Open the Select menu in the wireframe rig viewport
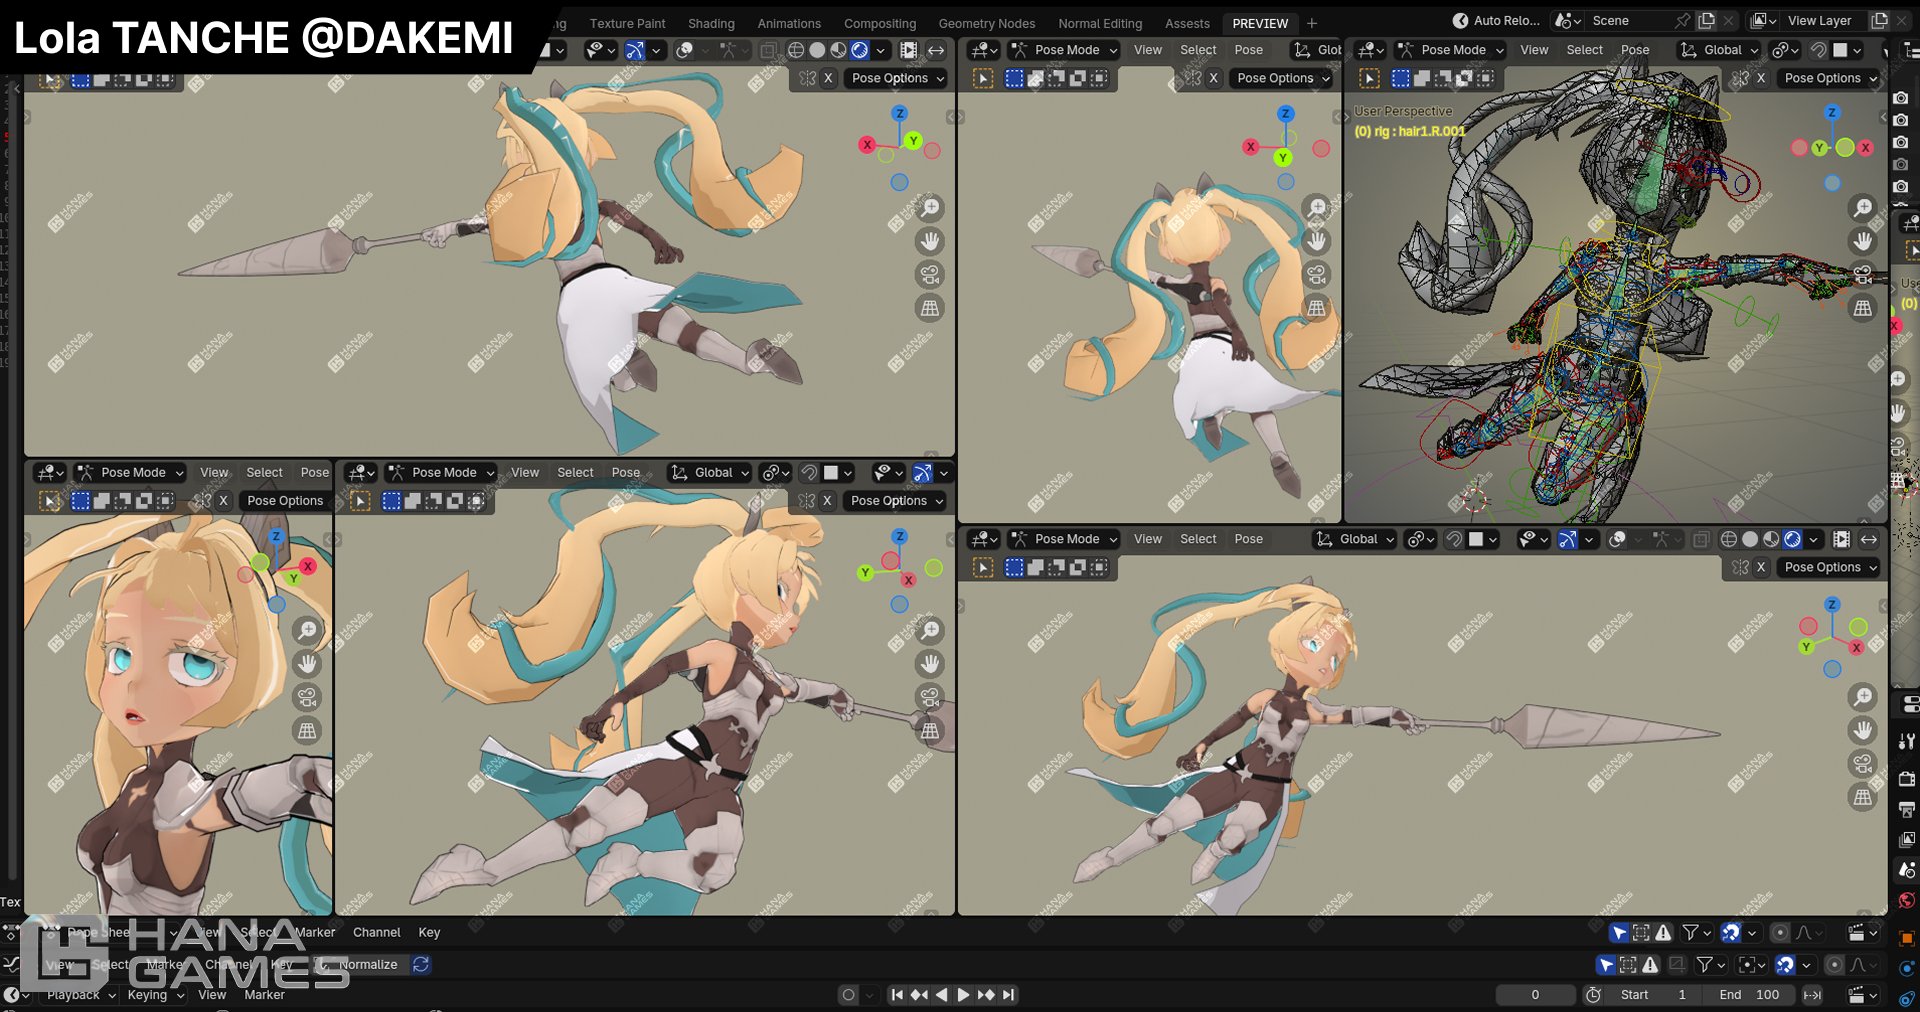 point(1584,50)
